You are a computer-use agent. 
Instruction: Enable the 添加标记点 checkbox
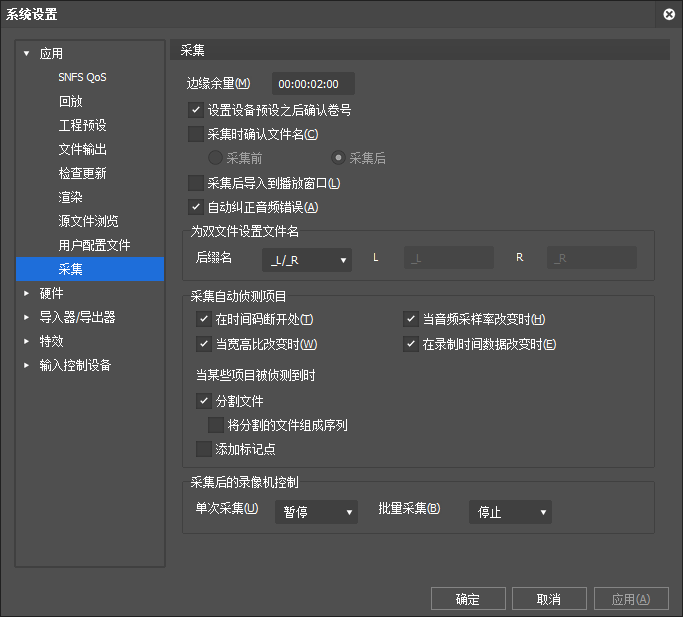[204, 449]
